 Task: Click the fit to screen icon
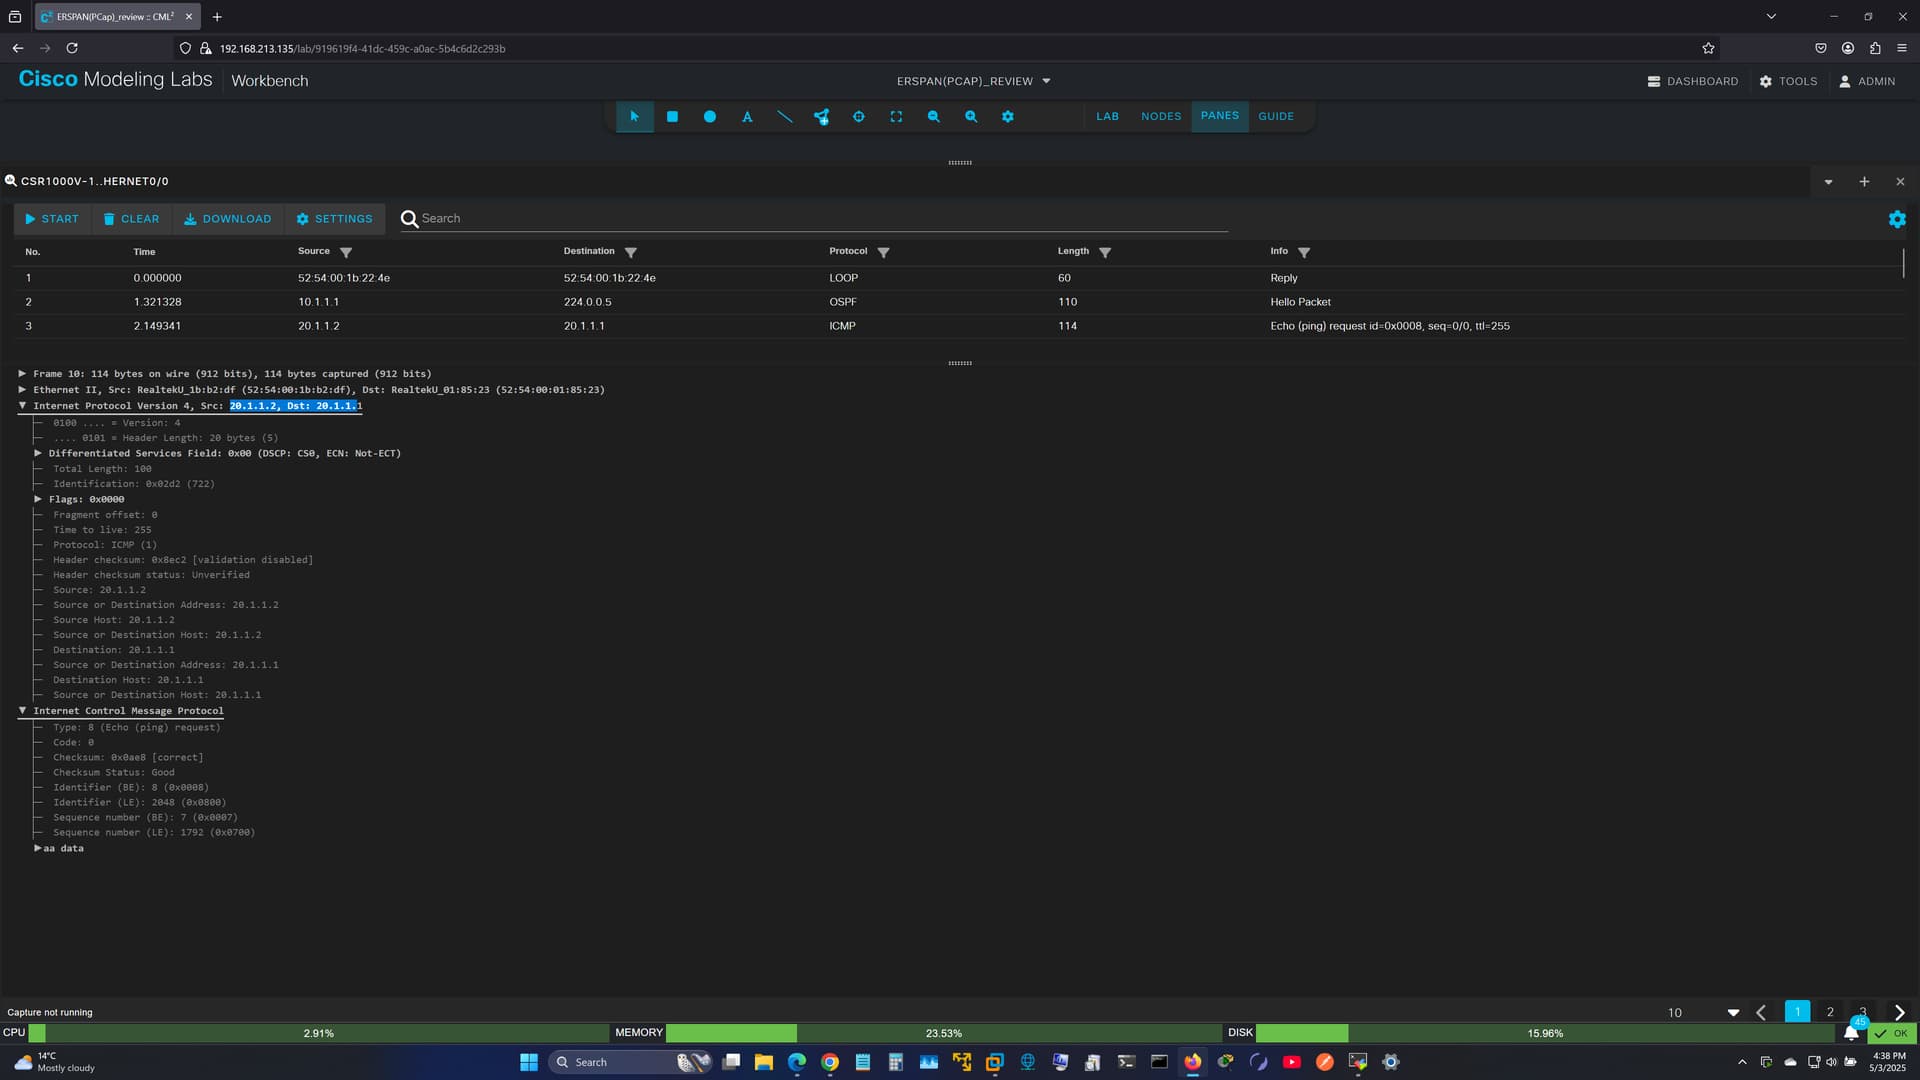pyautogui.click(x=896, y=116)
